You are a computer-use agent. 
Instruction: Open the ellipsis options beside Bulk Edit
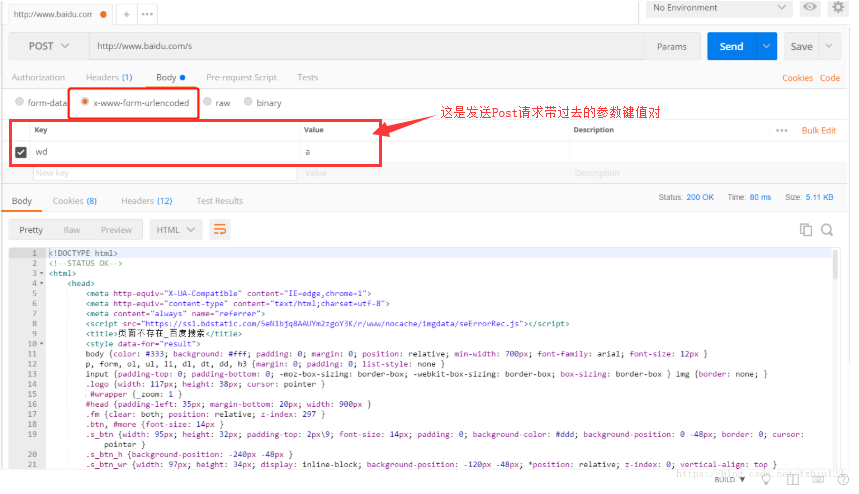(782, 130)
